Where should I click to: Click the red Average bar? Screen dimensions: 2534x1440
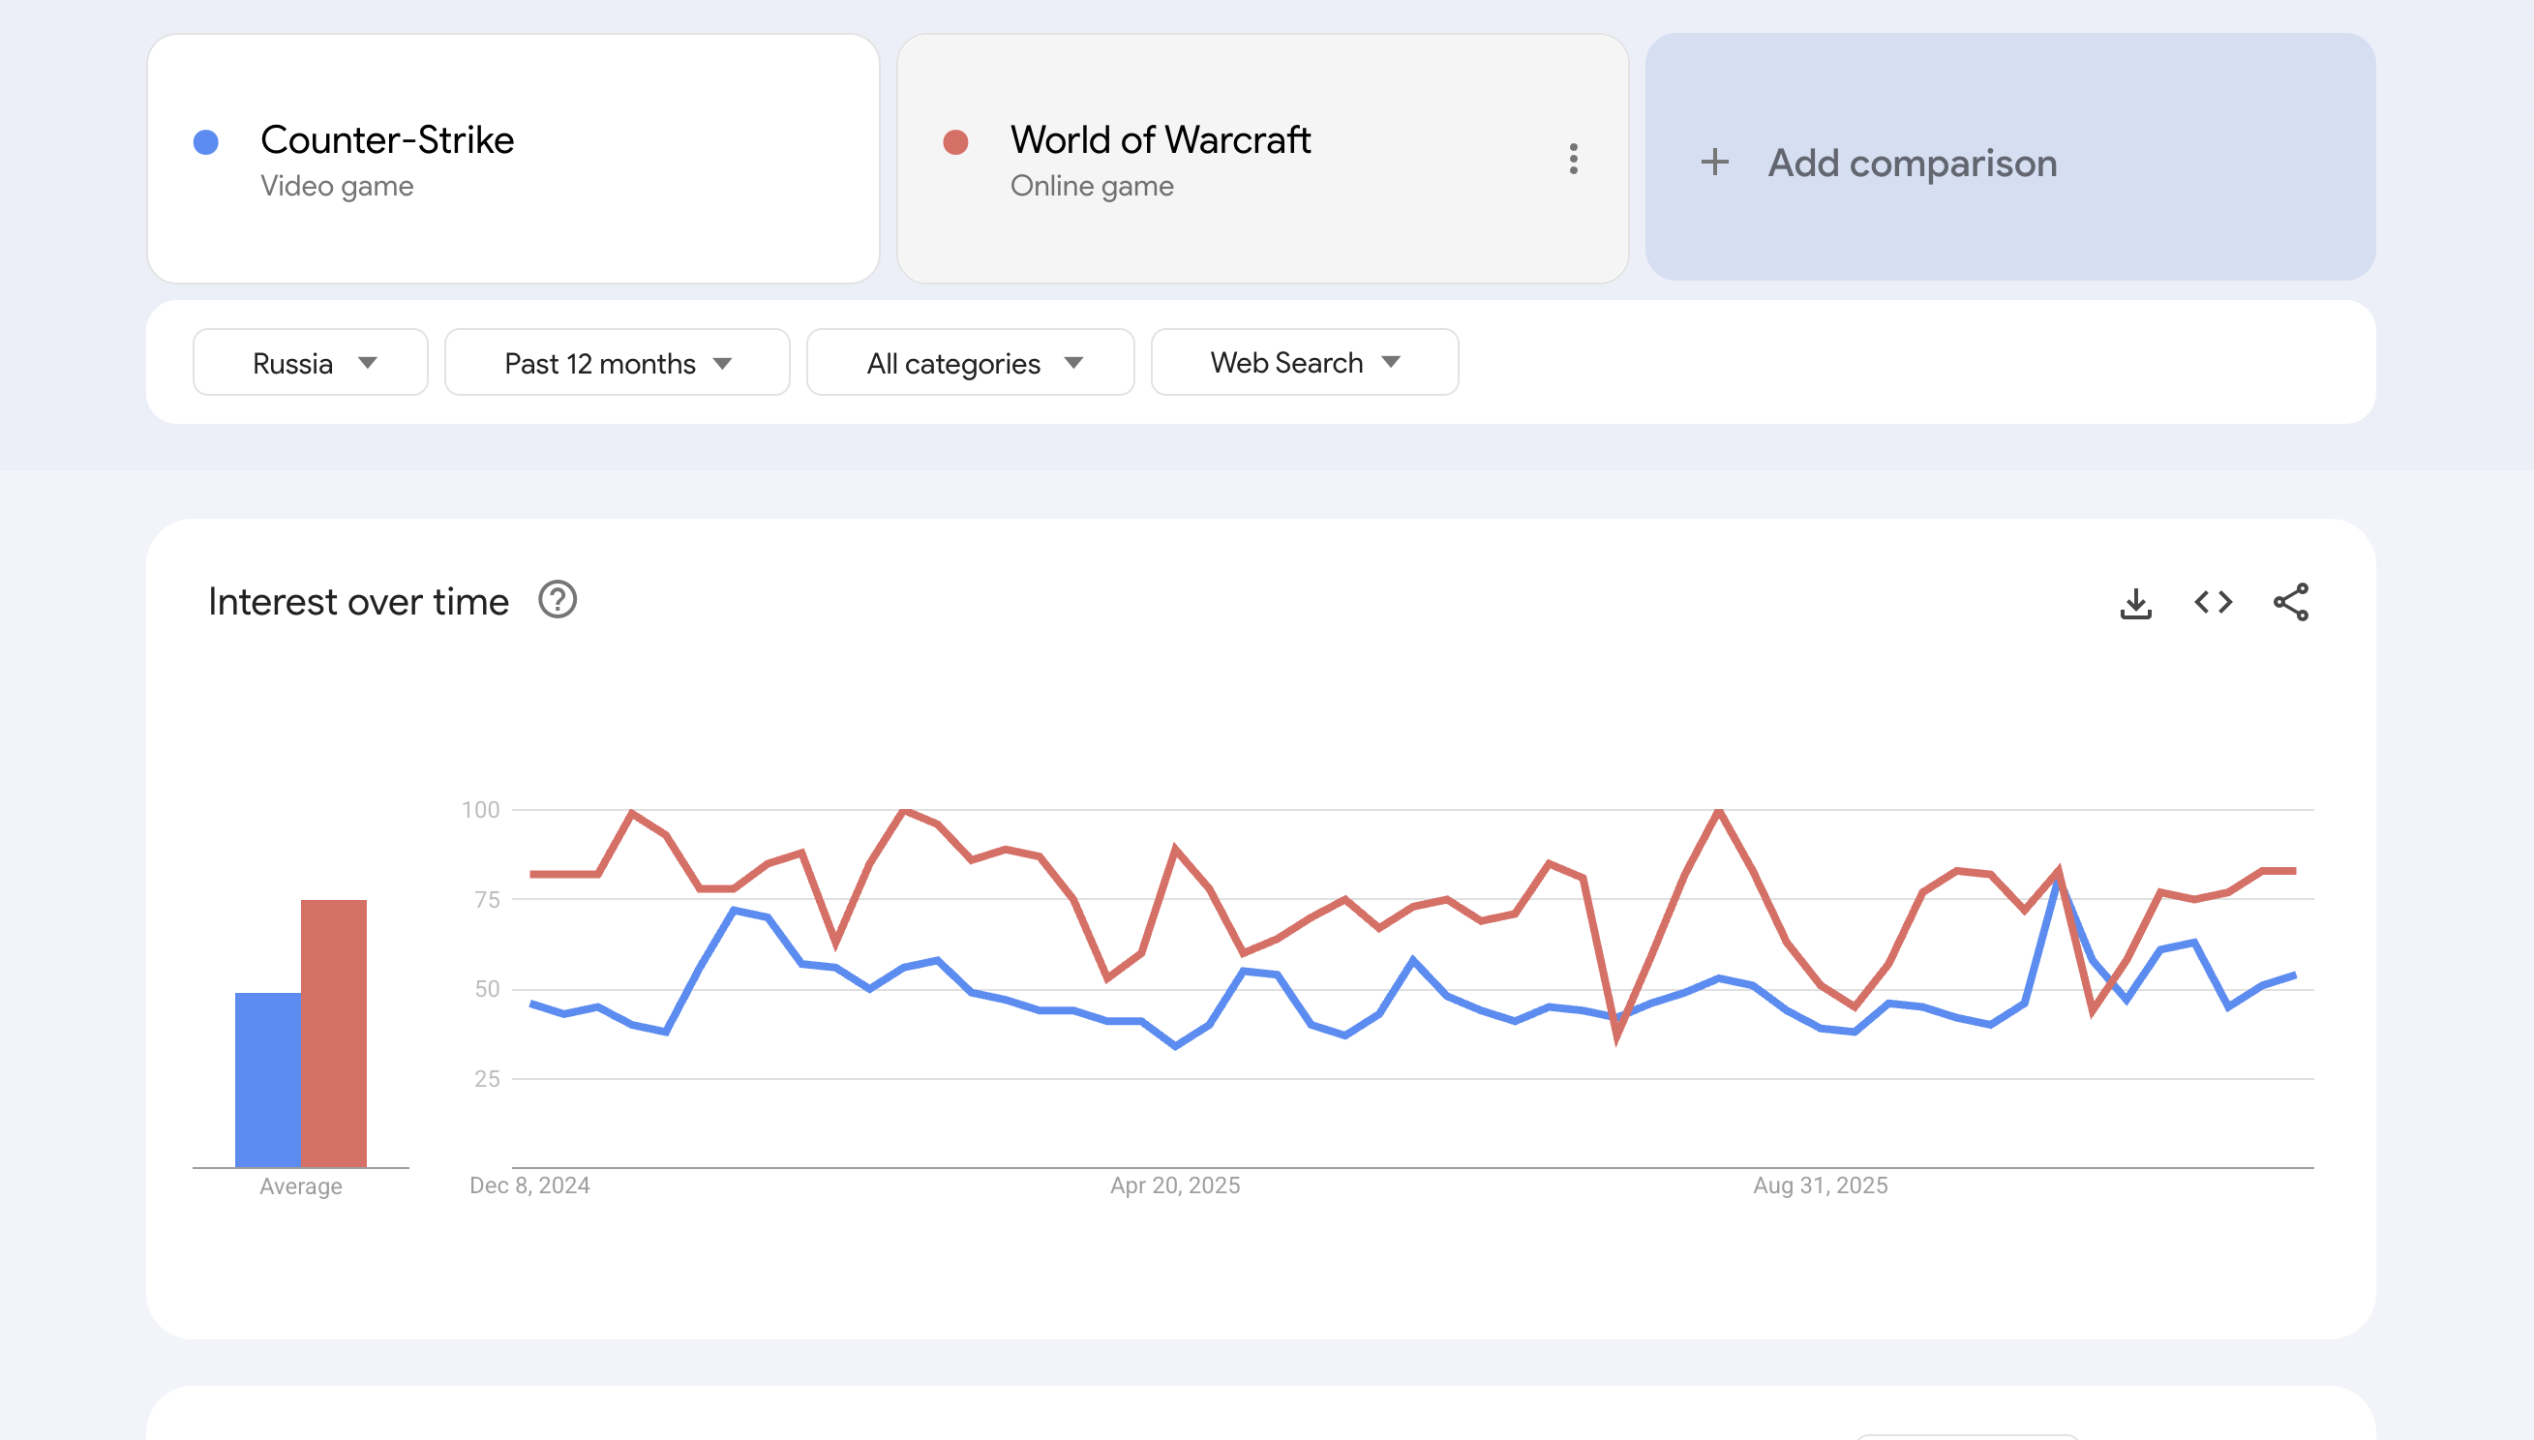tap(334, 1032)
